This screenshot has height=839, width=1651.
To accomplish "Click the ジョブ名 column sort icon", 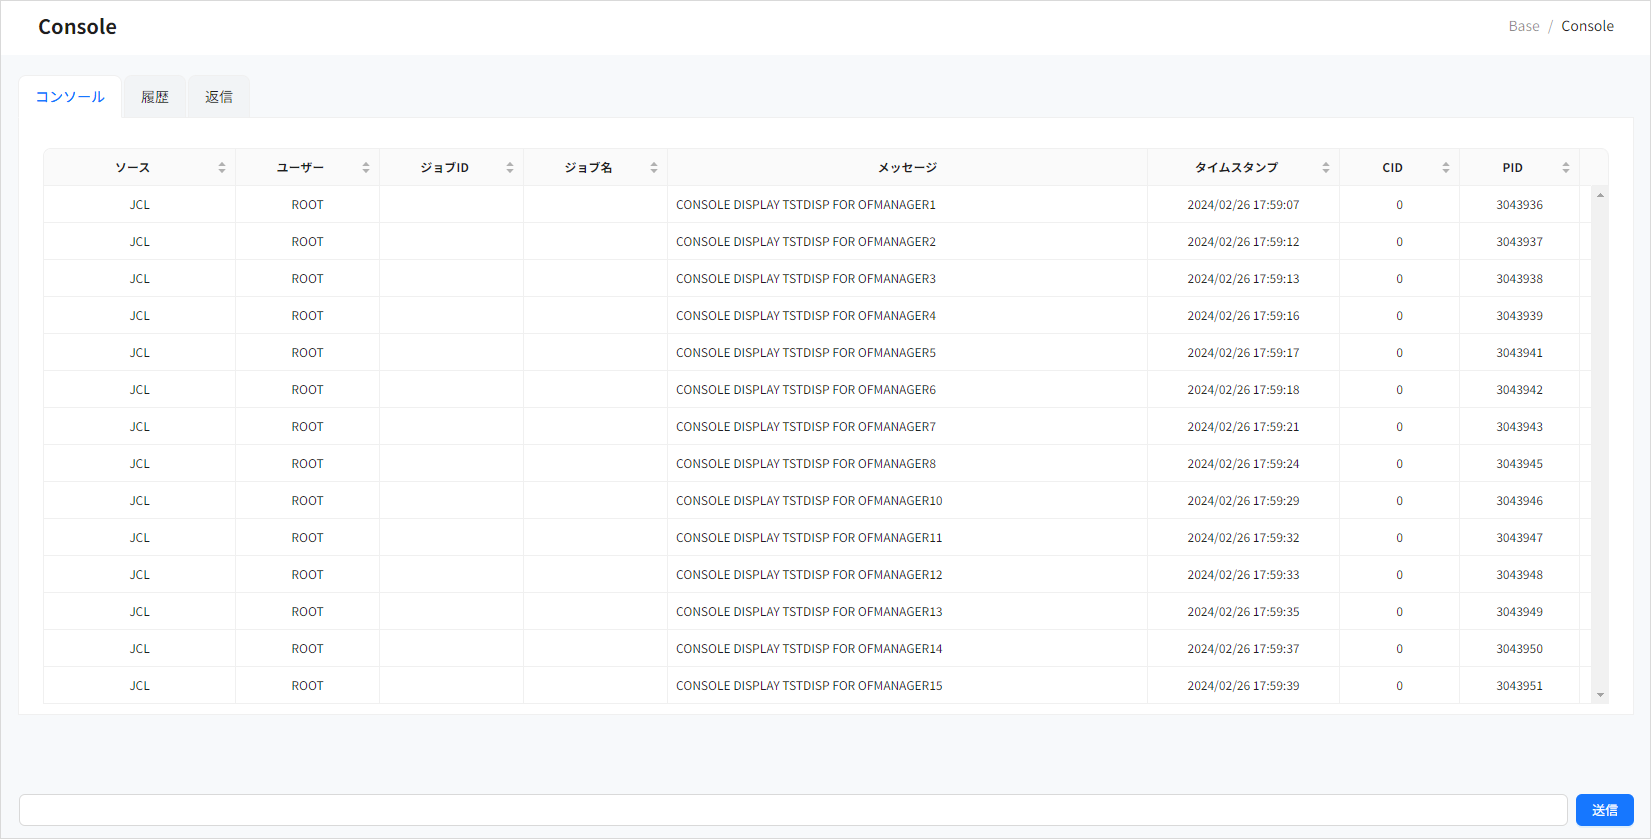I will [654, 168].
